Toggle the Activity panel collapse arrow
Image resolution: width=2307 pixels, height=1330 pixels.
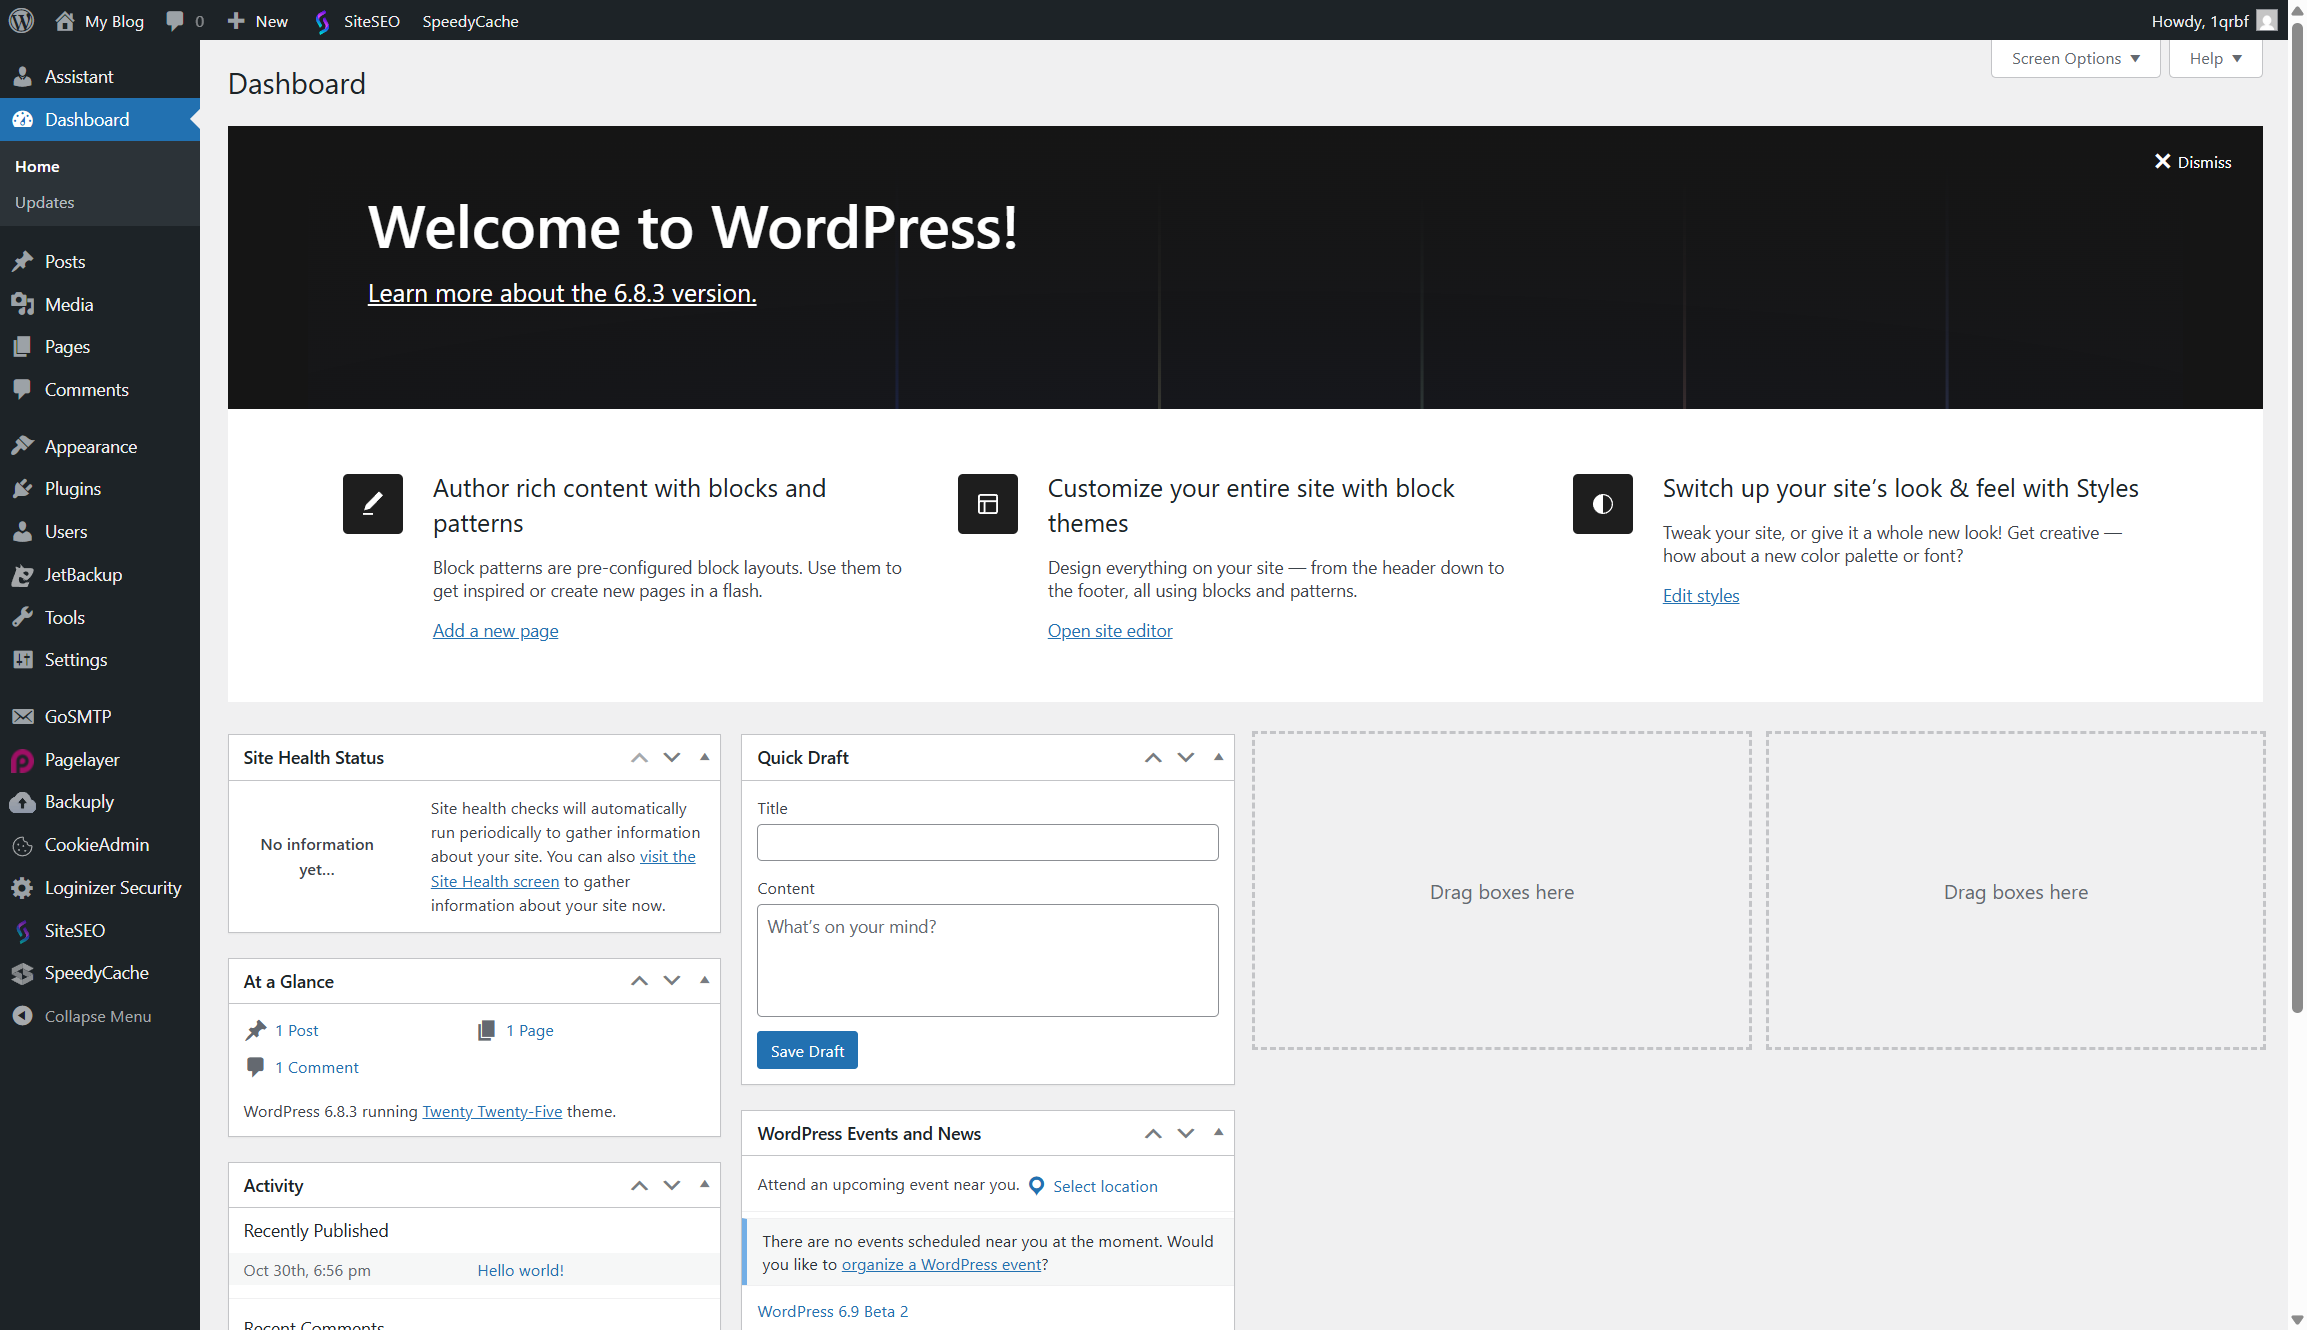pyautogui.click(x=705, y=1185)
